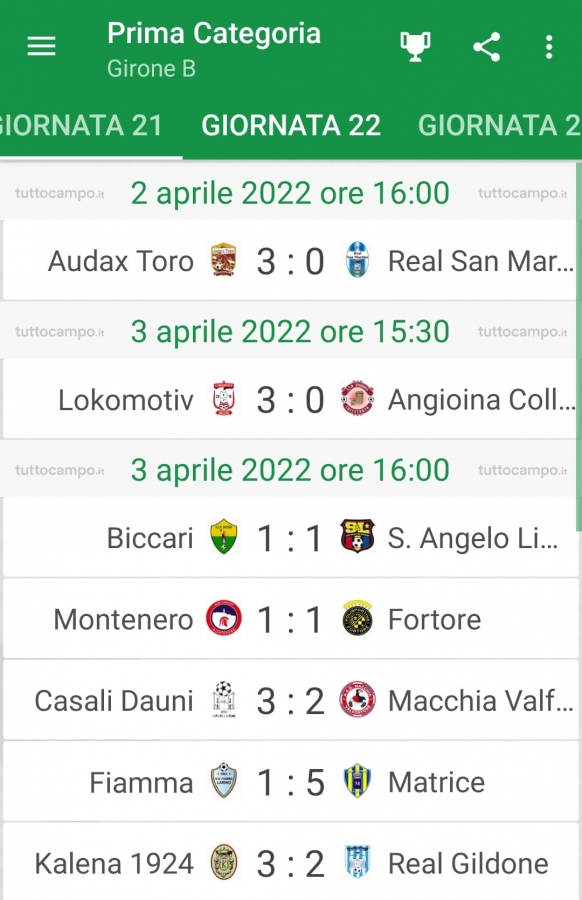Tap the Fortore team crest
The height and width of the screenshot is (900, 582).
(357, 618)
